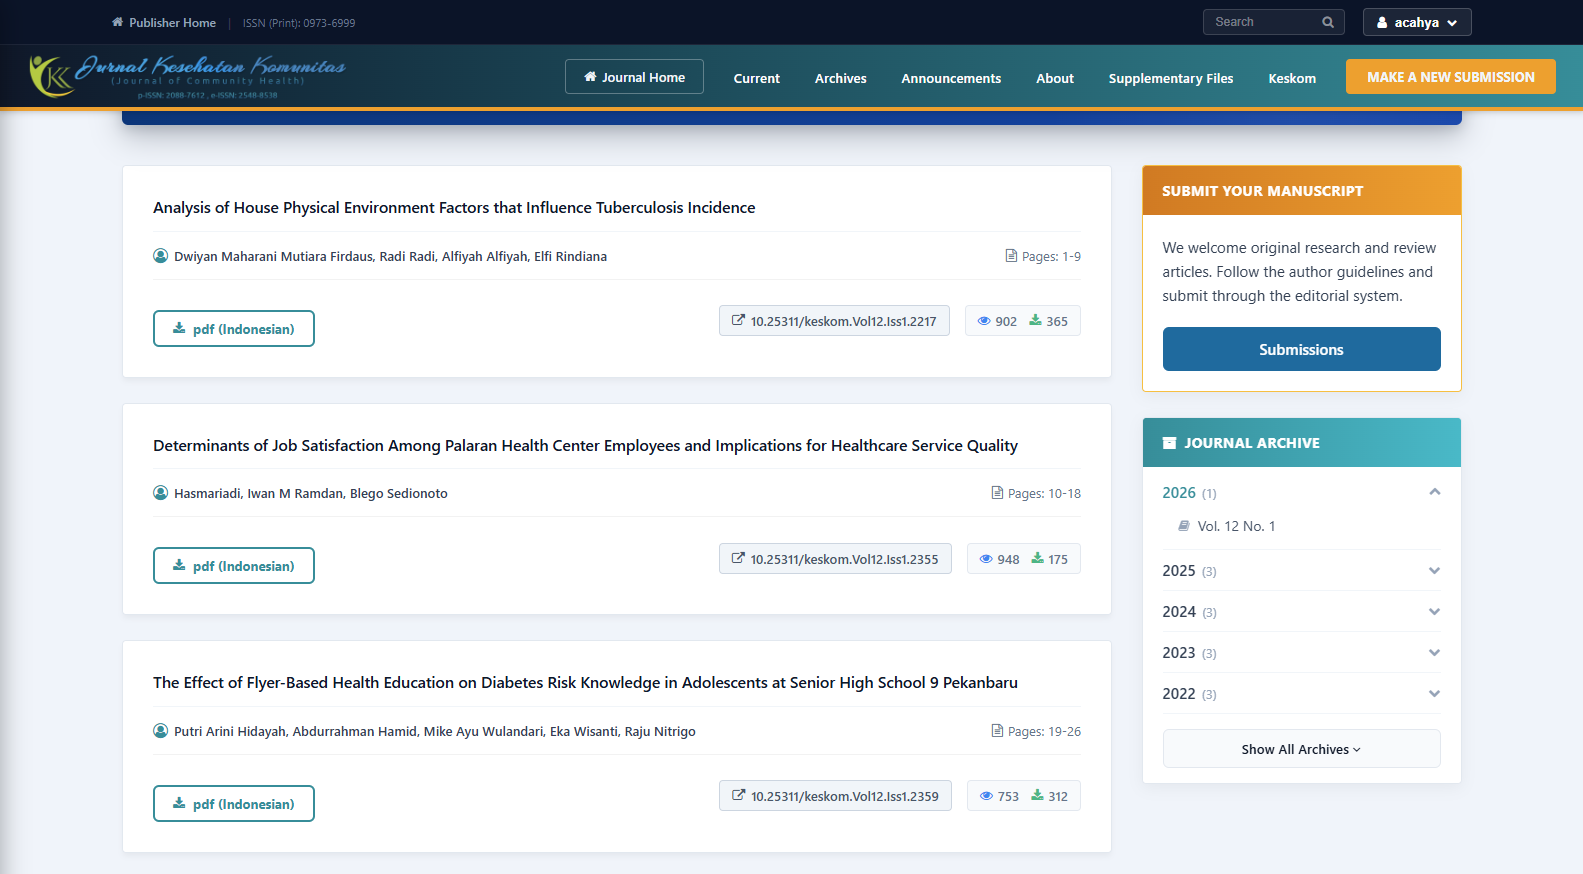This screenshot has height=874, width=1583.
Task: Click the search magnifier icon
Action: (1328, 22)
